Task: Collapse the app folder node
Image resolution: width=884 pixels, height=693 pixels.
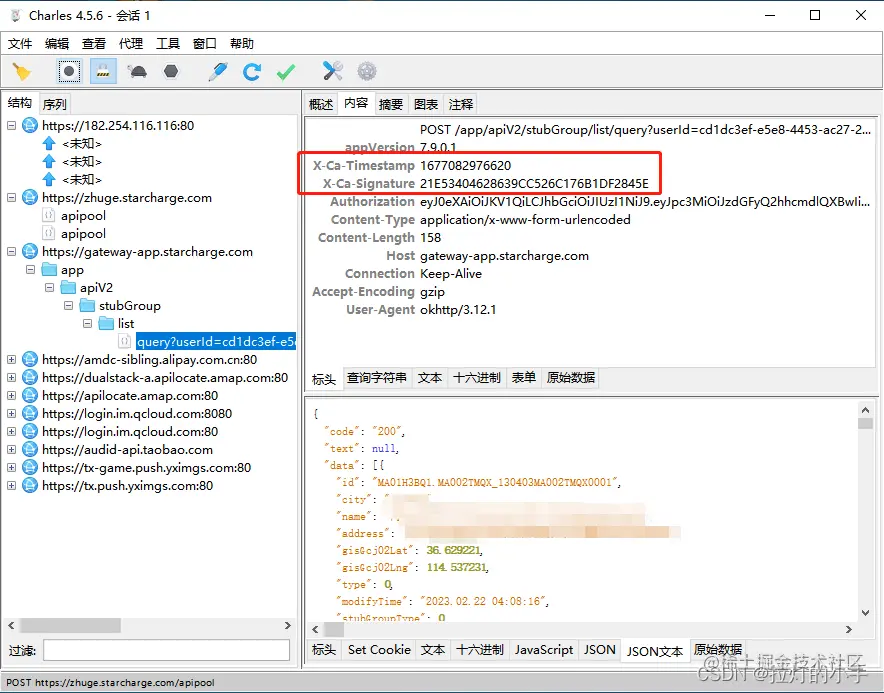Action: [30, 270]
